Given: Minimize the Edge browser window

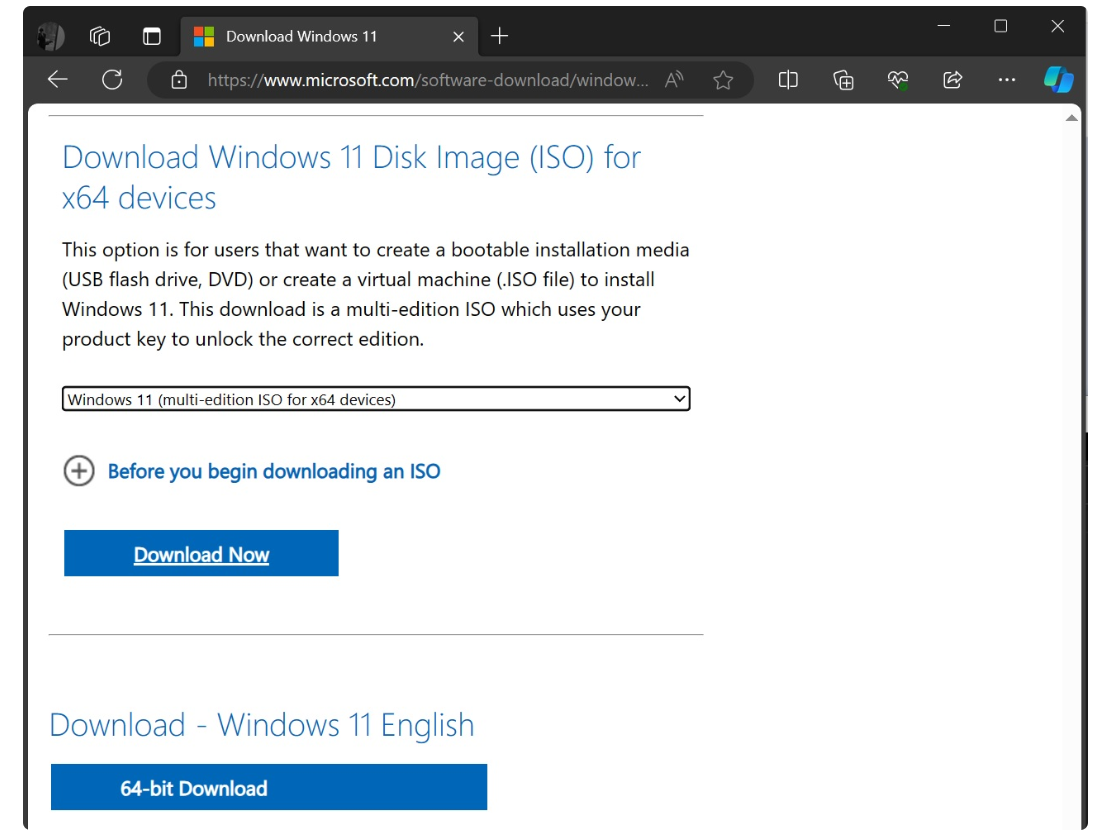Looking at the screenshot, I should (x=944, y=26).
